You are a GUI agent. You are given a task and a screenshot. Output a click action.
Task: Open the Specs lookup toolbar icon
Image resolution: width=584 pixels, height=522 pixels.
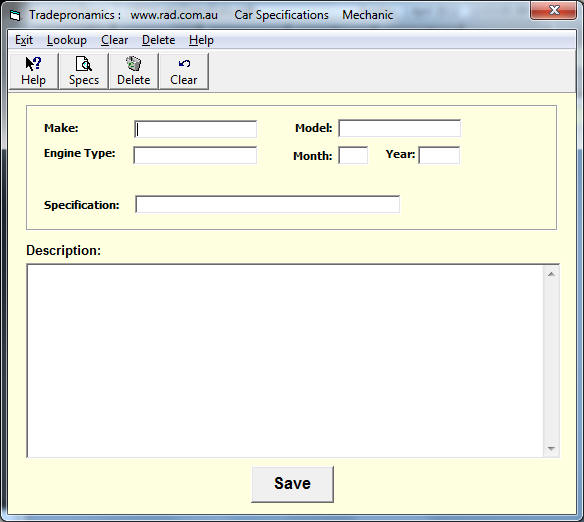point(84,71)
